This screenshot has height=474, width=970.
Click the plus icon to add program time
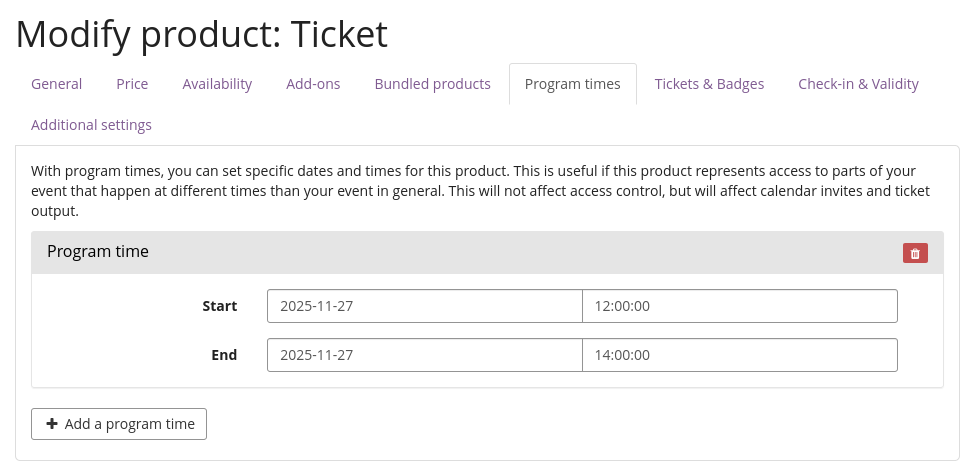52,424
